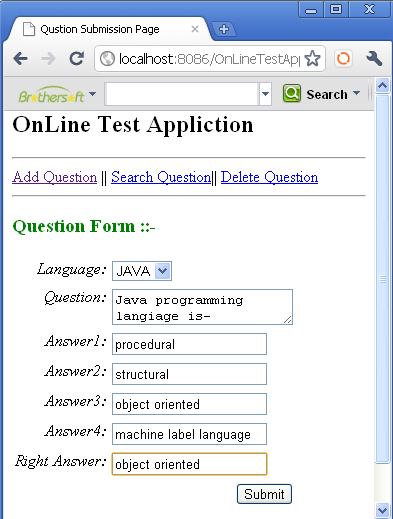Click the green Search magnifier icon
393x519 pixels.
(x=292, y=93)
